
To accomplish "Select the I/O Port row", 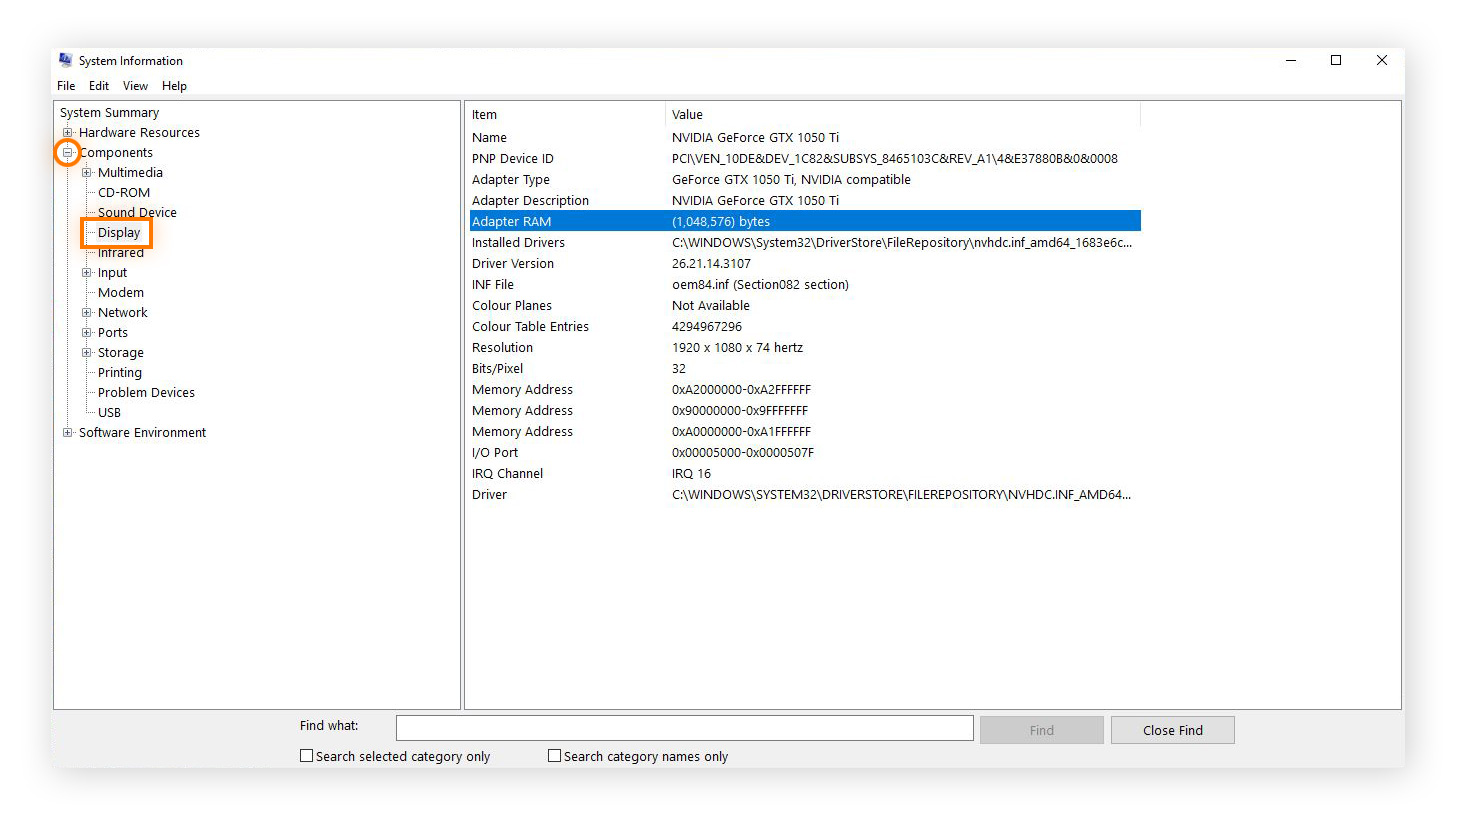I will (x=805, y=453).
